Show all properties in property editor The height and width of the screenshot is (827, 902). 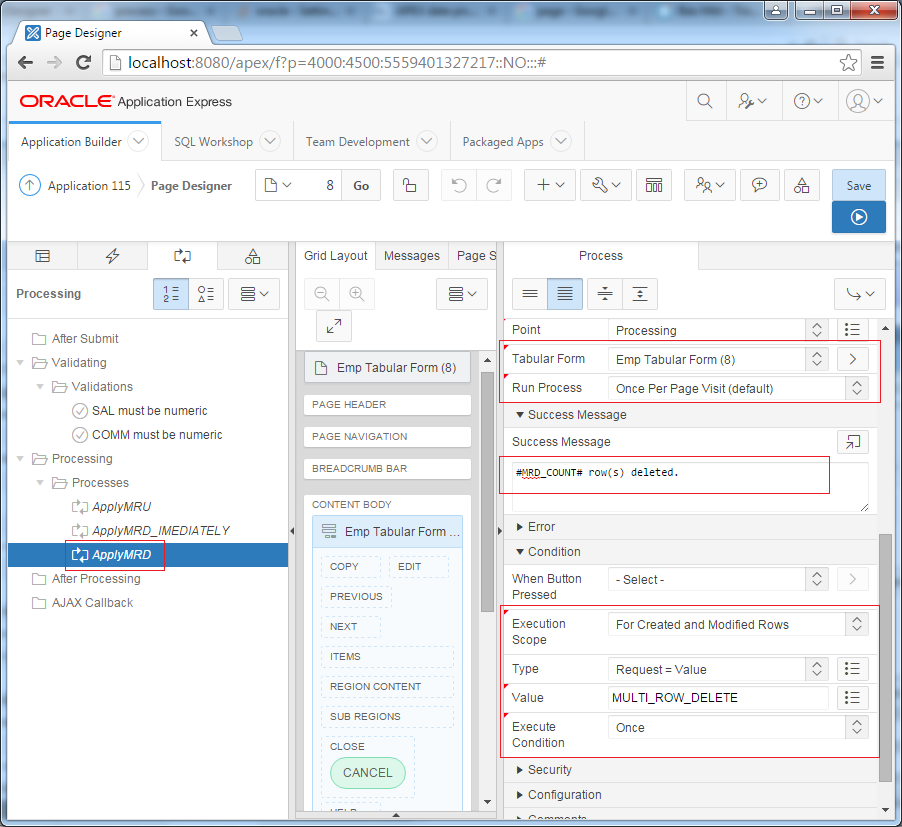[565, 294]
